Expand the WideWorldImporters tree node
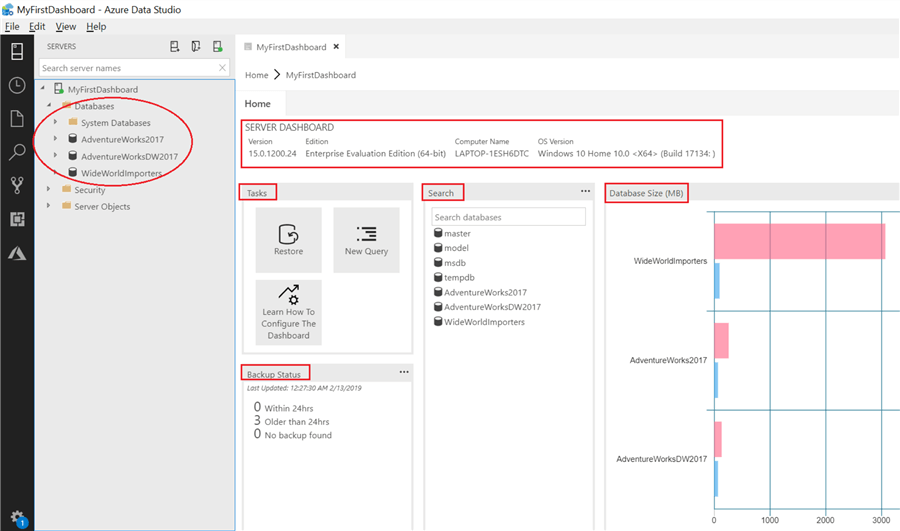Viewport: 900px width, 531px height. (x=55, y=172)
